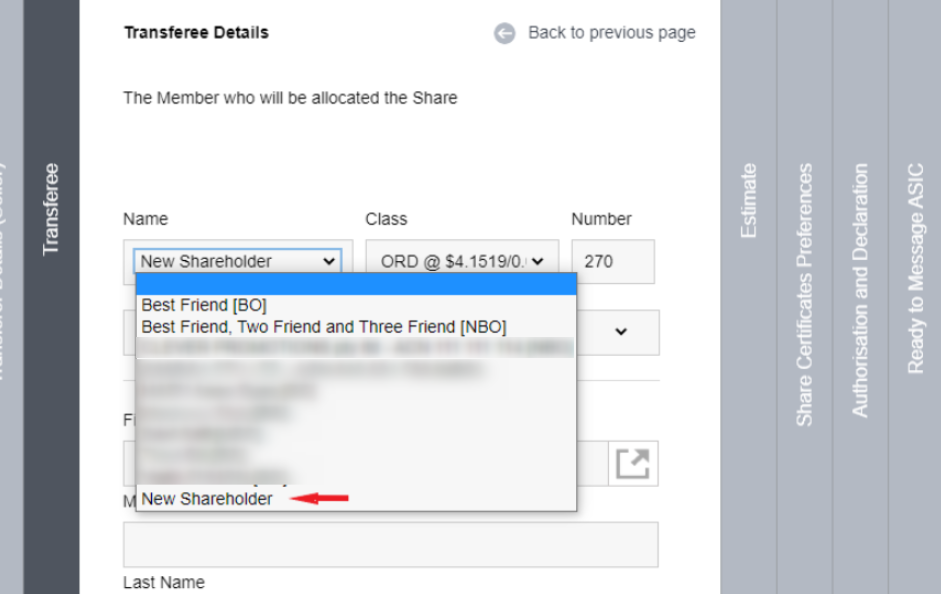
Task: Click the circular back arrow icon
Action: 504,32
